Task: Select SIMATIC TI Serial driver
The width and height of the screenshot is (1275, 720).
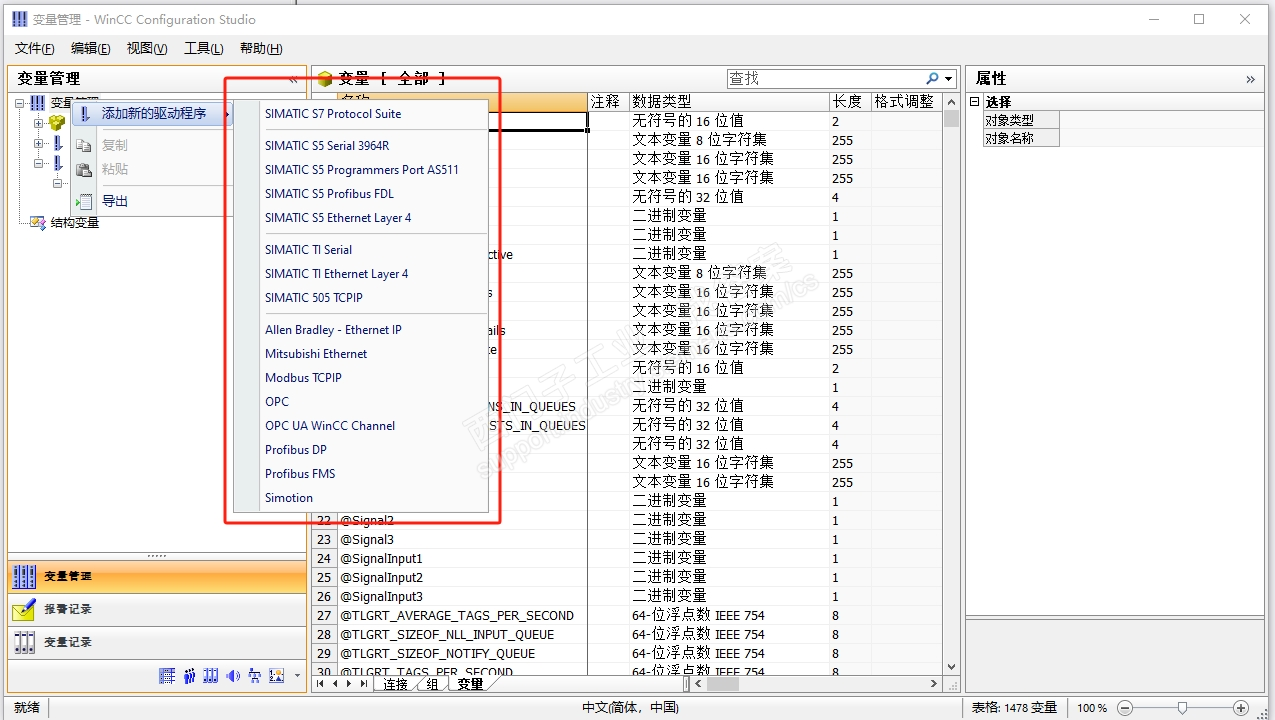Action: point(361,249)
